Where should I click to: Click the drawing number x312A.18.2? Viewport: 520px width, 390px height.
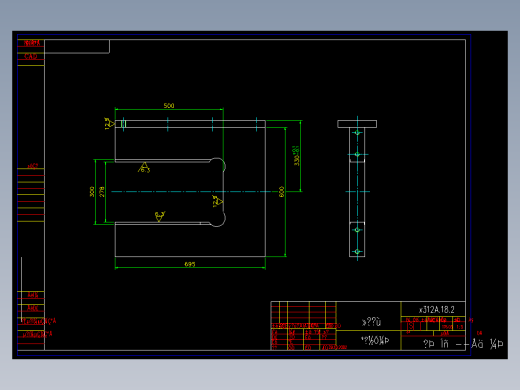[437, 310]
